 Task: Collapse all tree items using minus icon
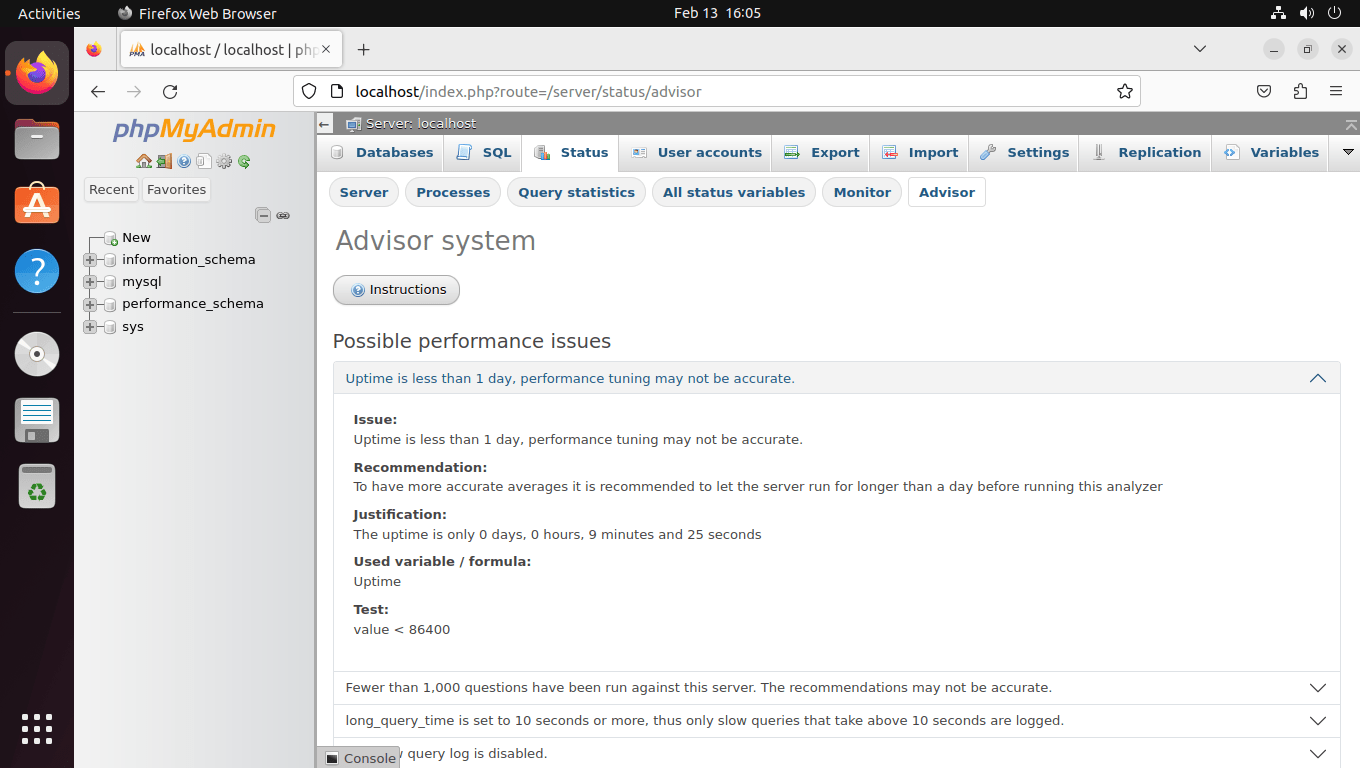pos(263,214)
